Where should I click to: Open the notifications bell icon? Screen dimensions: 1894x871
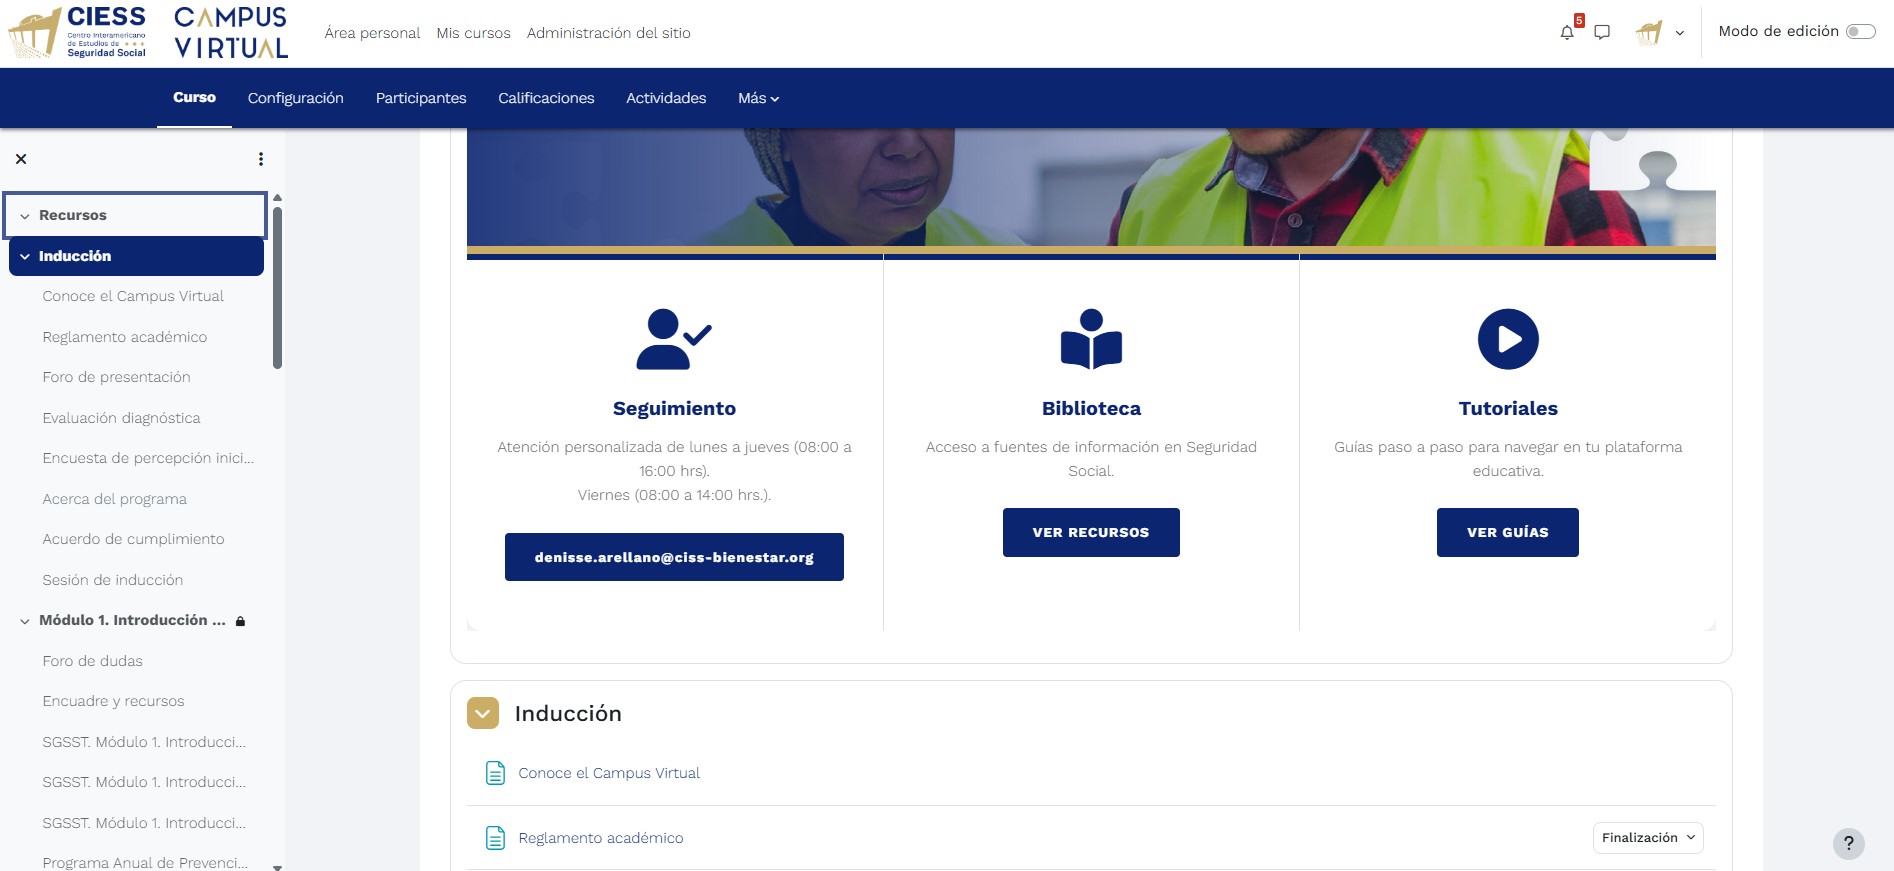(x=1567, y=32)
